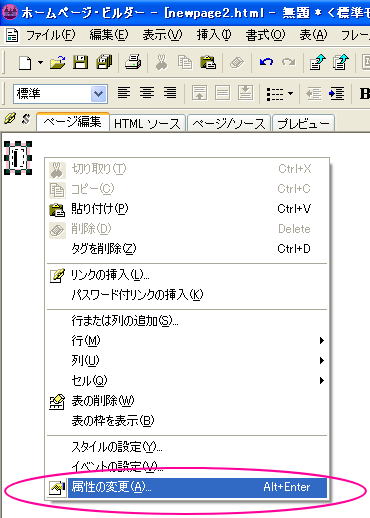Choose 表の削除(W) in context menu

coord(187,401)
